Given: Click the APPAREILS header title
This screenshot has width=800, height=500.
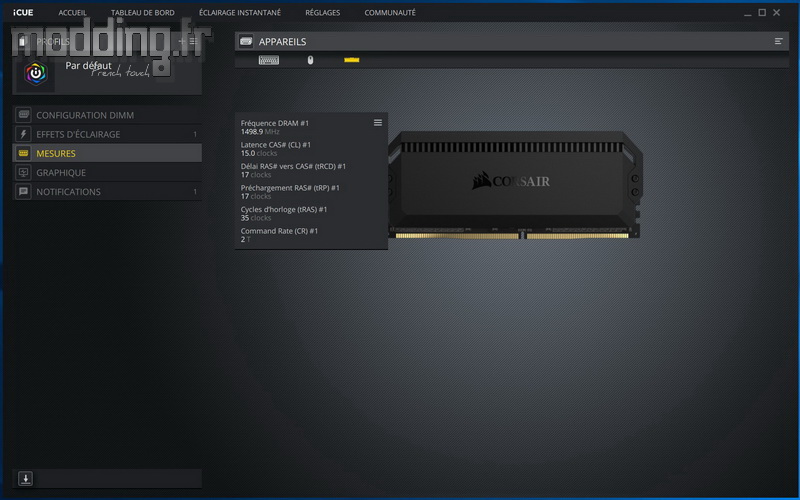Looking at the screenshot, I should pyautogui.click(x=282, y=42).
